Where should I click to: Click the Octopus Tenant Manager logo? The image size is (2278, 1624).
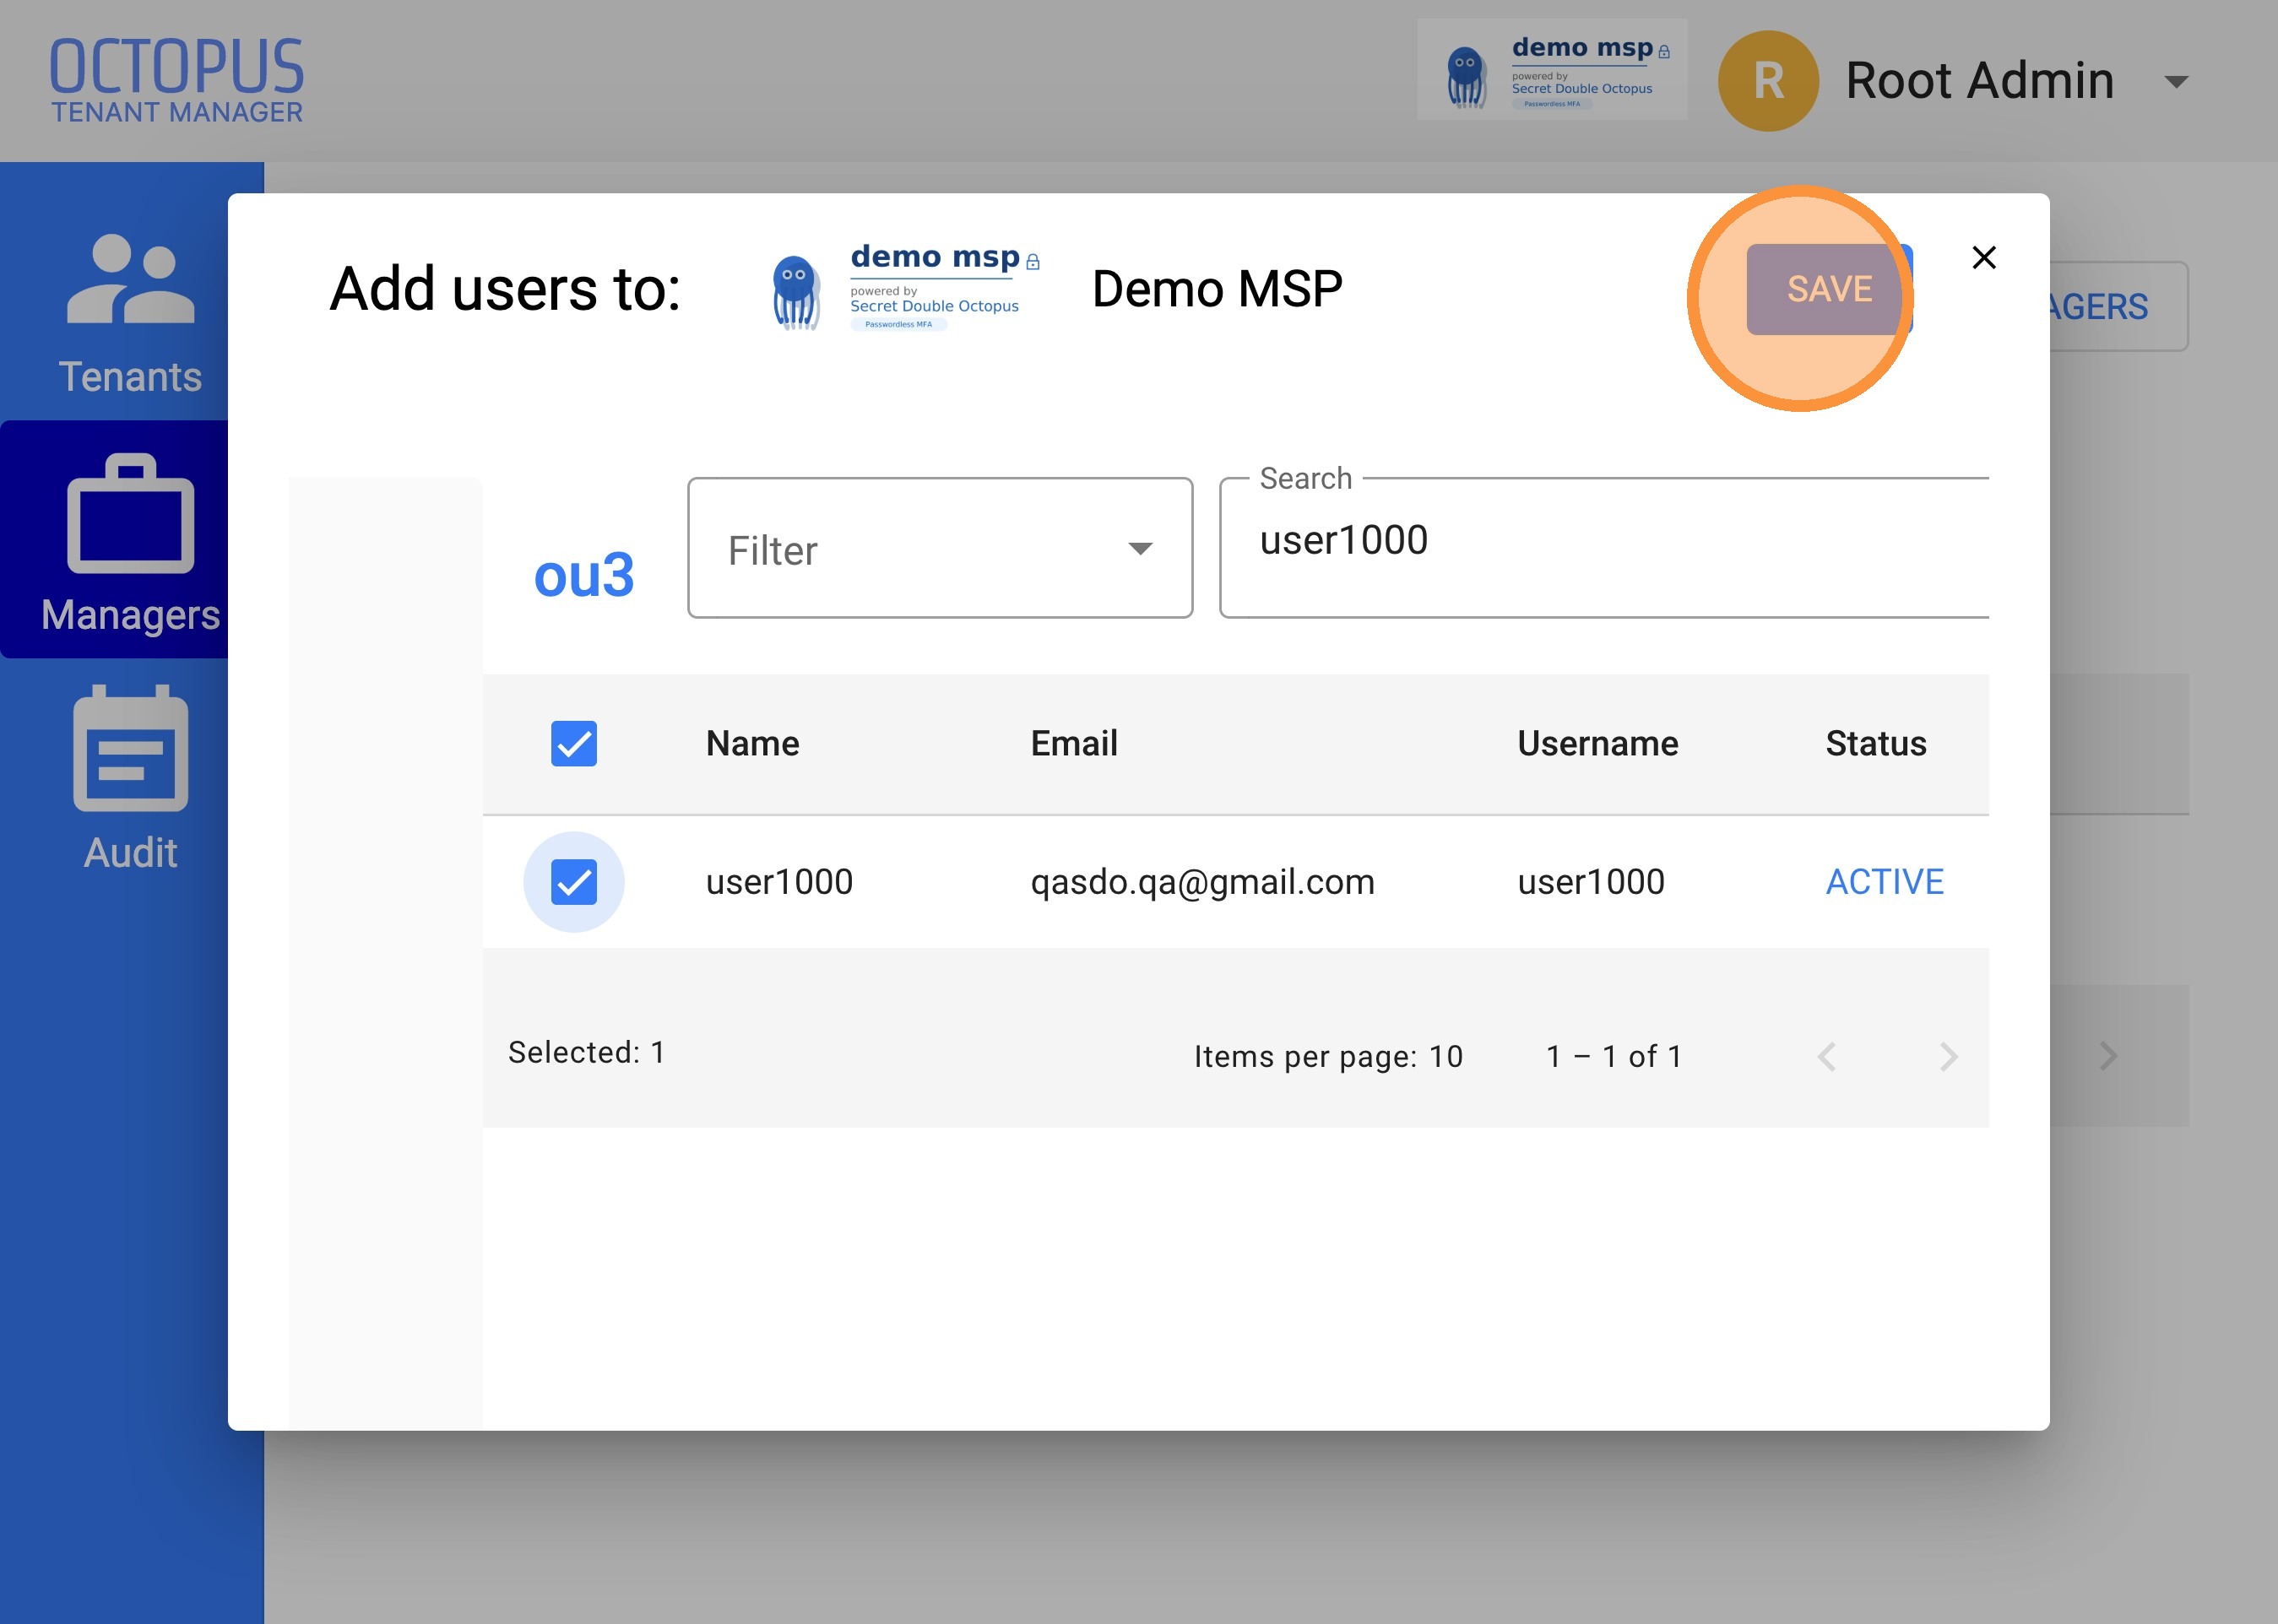point(177,81)
